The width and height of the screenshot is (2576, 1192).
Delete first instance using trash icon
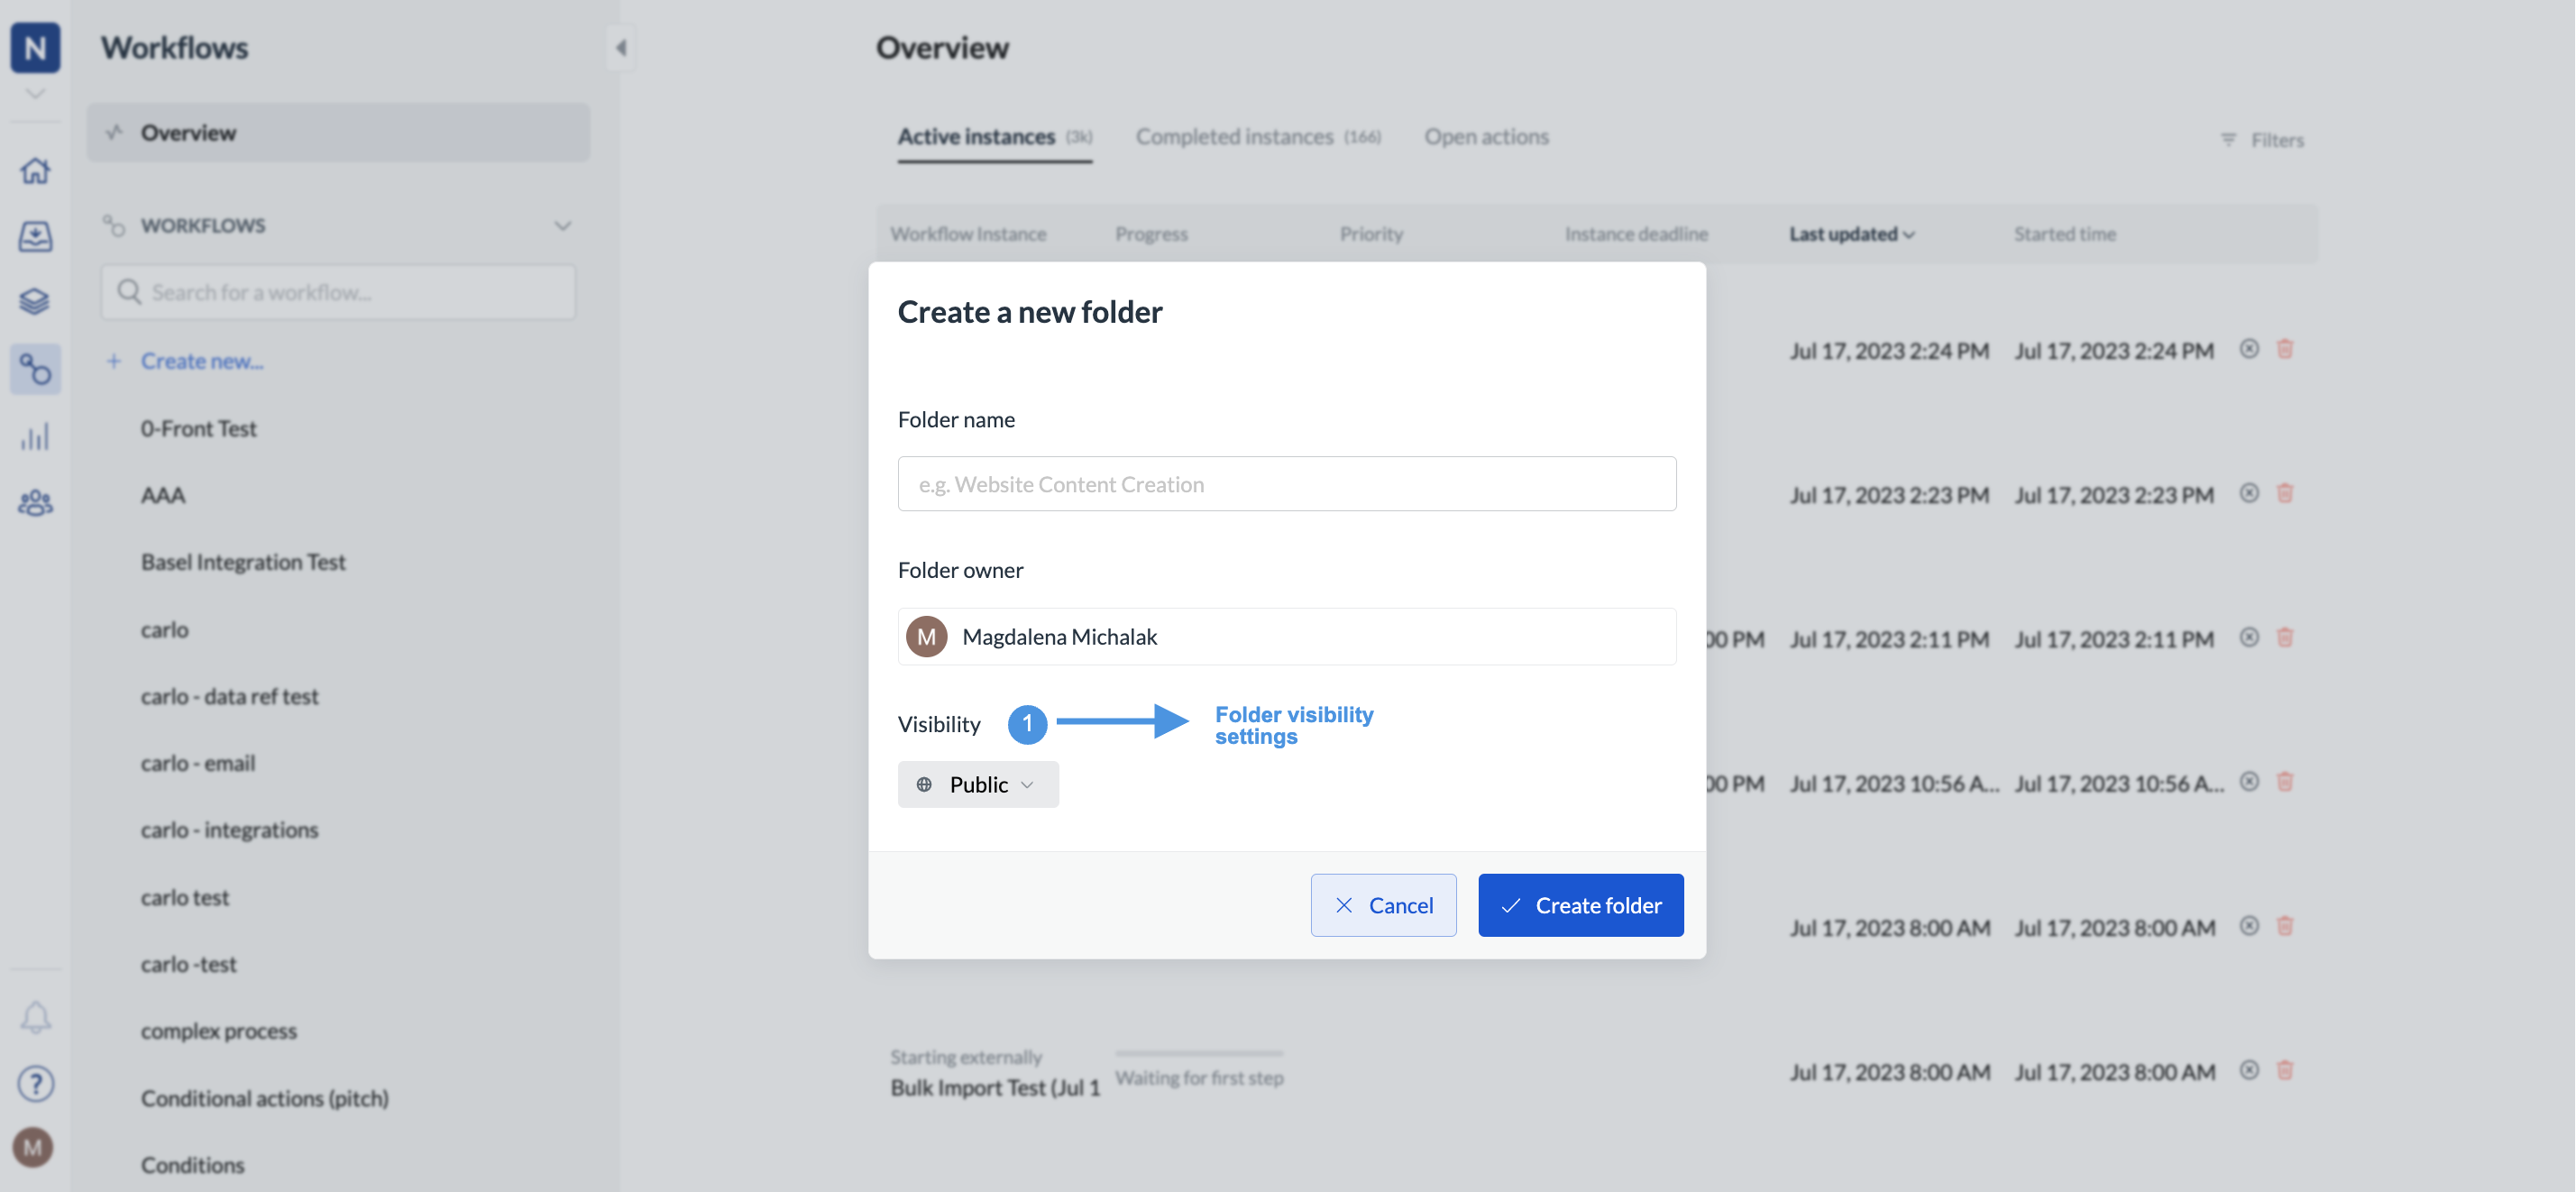[2285, 349]
